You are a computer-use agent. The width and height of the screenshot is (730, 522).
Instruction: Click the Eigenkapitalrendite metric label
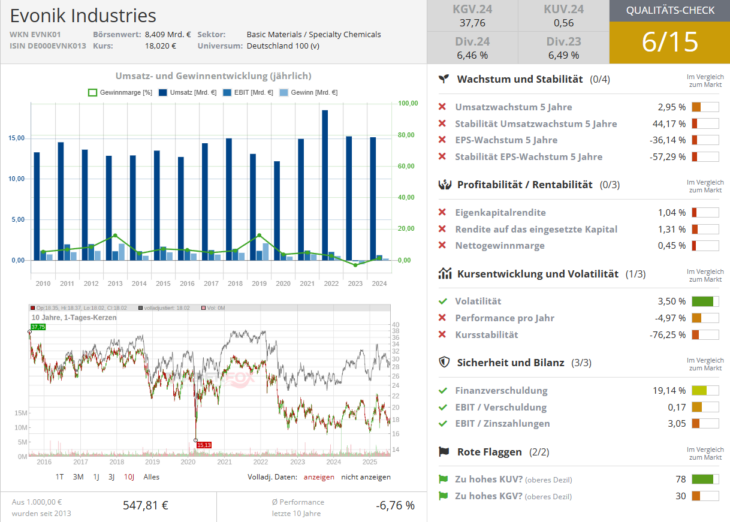500,212
